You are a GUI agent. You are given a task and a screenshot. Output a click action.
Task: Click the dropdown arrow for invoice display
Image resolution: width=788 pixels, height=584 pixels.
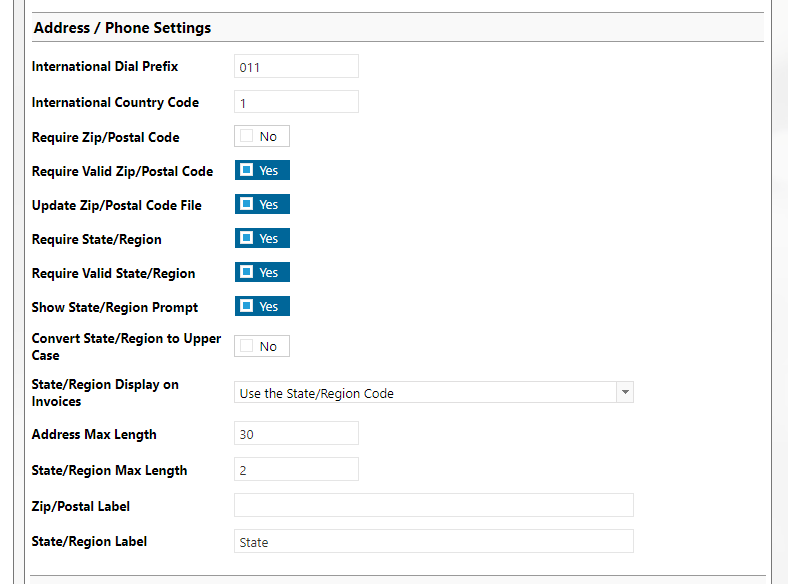625,393
